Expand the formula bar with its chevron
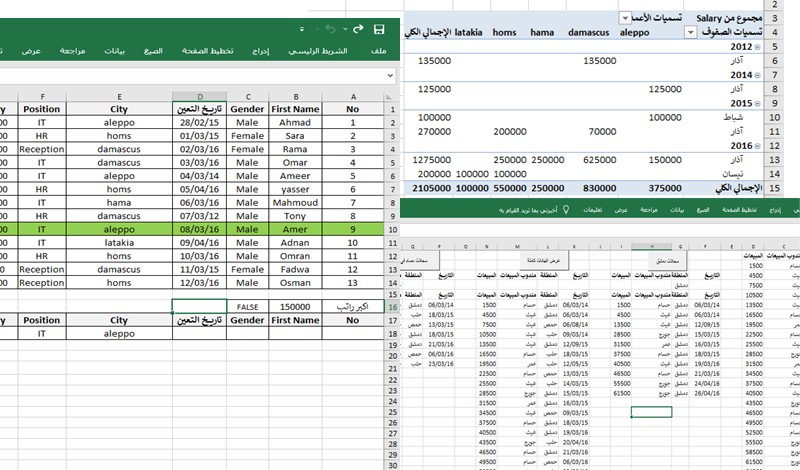This screenshot has height=470, width=800. pyautogui.click(x=390, y=76)
